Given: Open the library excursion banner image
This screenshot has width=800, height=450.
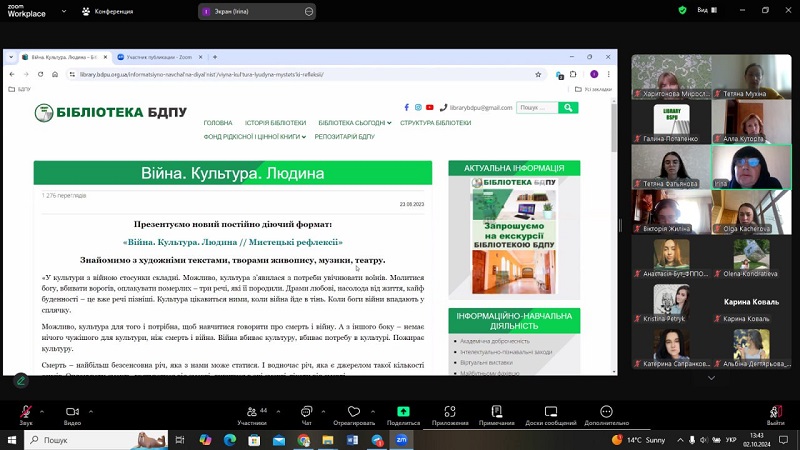Looking at the screenshot, I should (x=514, y=235).
